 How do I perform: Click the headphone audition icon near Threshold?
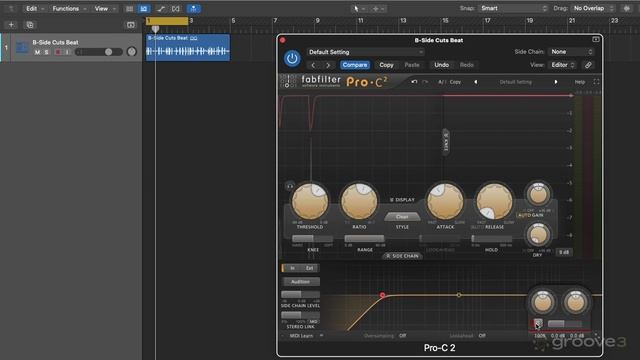(x=289, y=186)
